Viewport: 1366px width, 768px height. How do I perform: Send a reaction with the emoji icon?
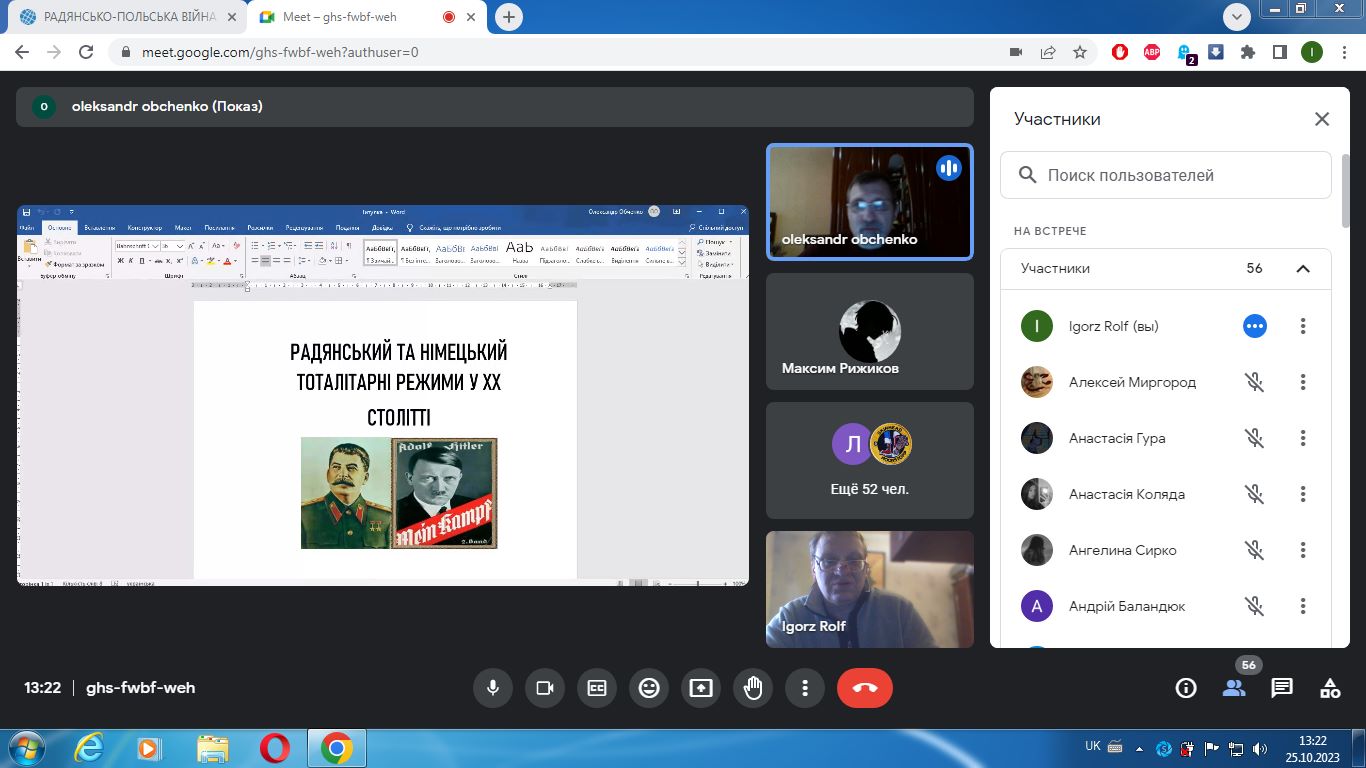click(649, 688)
